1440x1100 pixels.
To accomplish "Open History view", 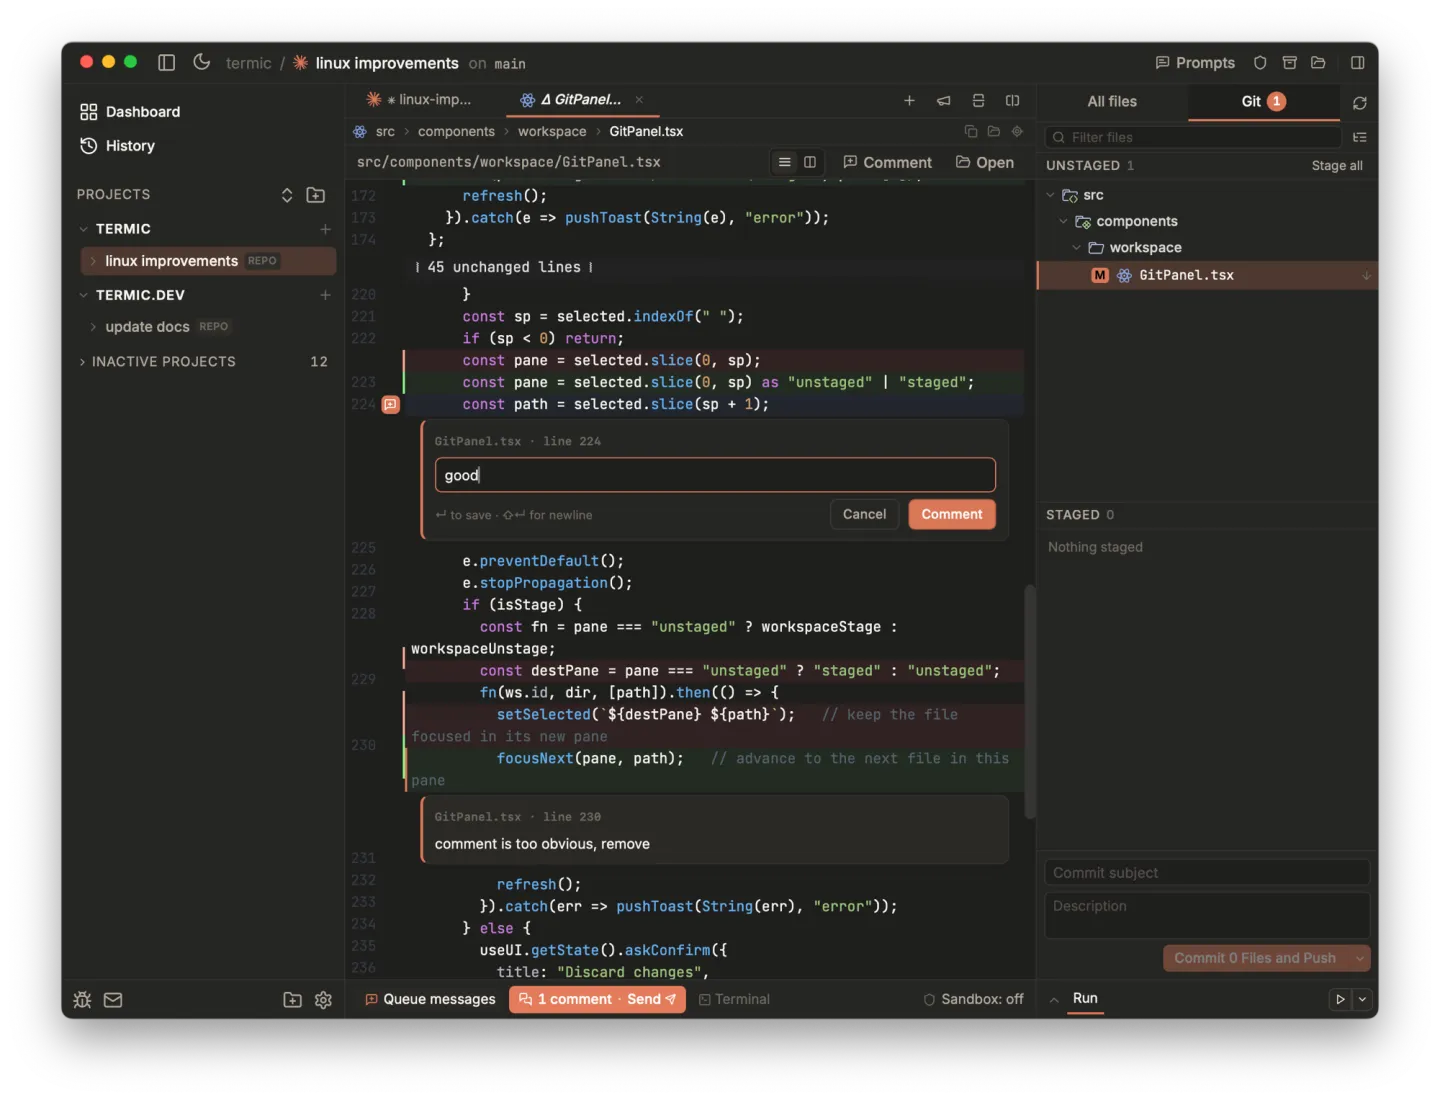I will (117, 146).
